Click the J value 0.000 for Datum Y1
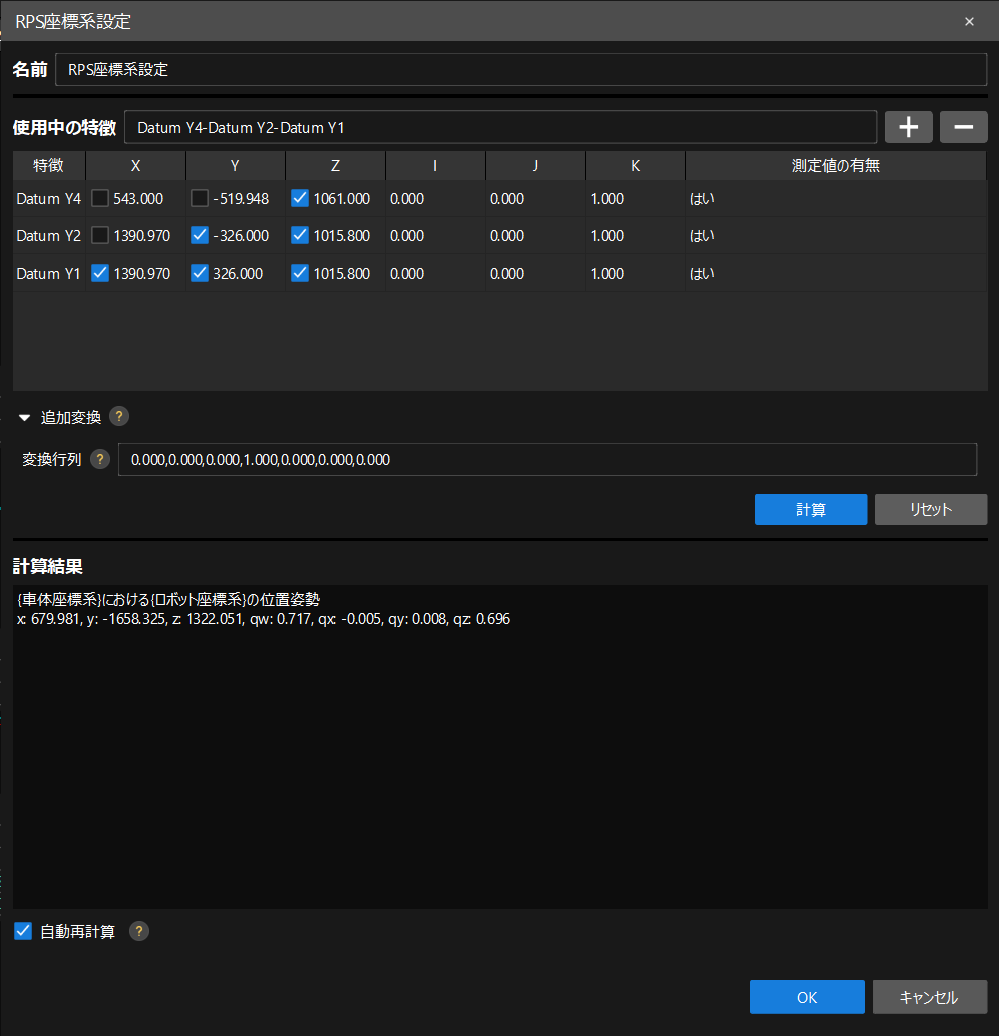 (507, 273)
